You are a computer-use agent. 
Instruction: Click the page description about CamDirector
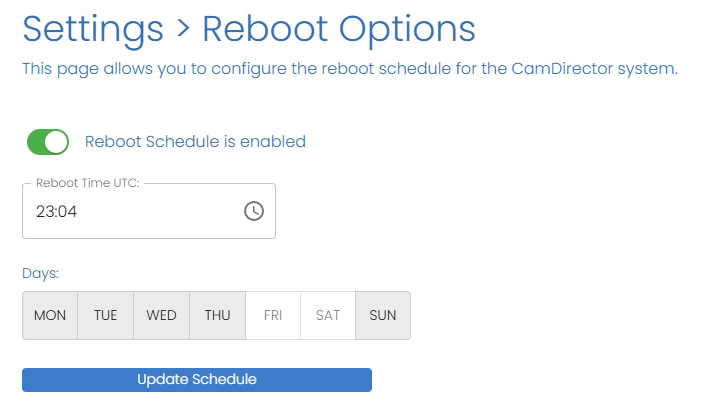(x=350, y=70)
